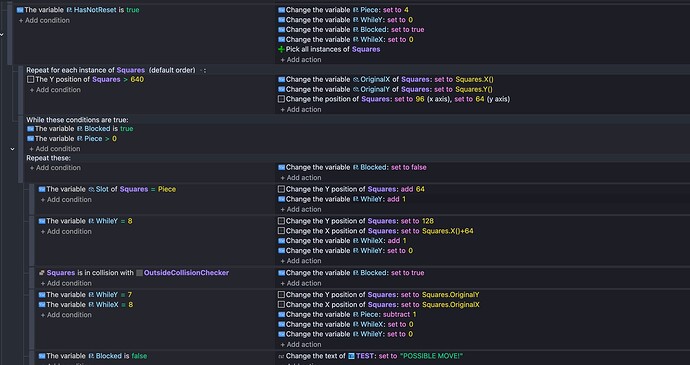This screenshot has height=365, width=690.
Task: Click icon of Y position set to 128 action
Action: point(281,221)
